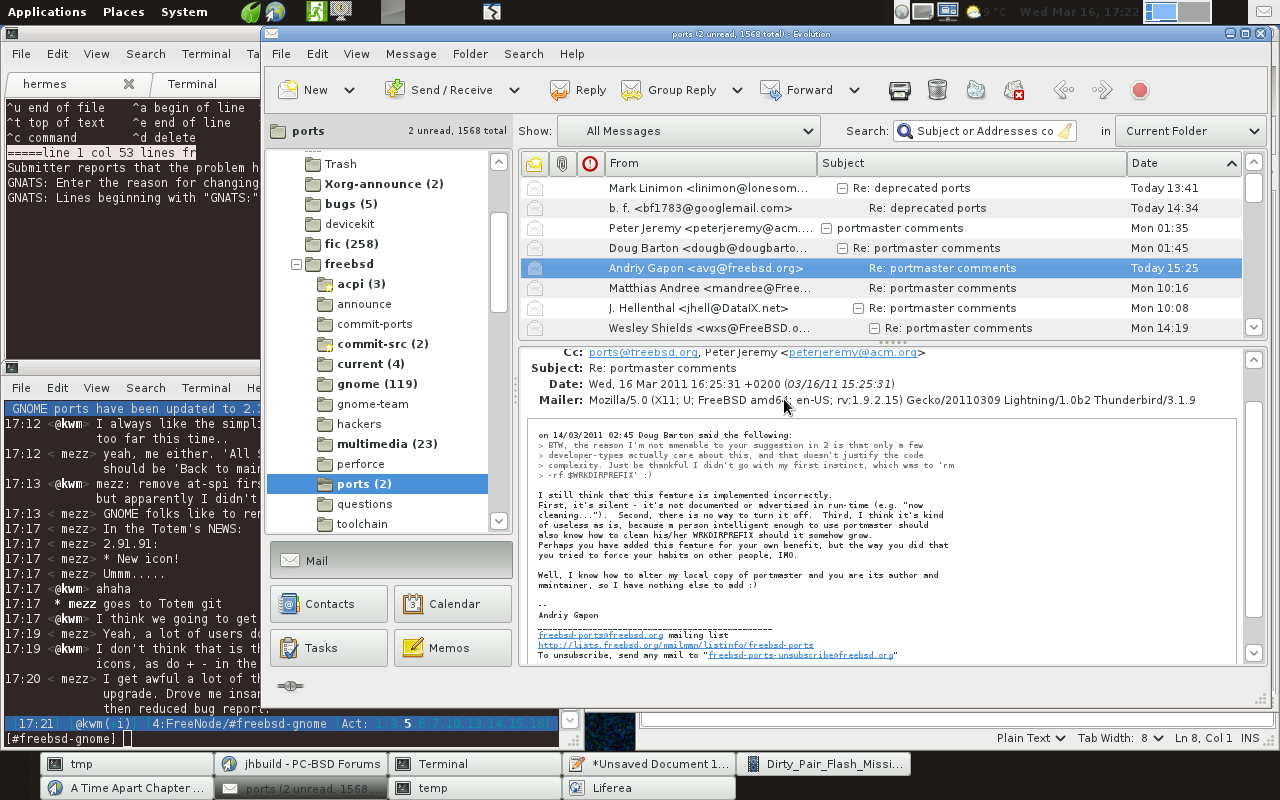The image size is (1280, 800).
Task: Toggle read status of Wesley Shields' message
Action: click(x=535, y=328)
